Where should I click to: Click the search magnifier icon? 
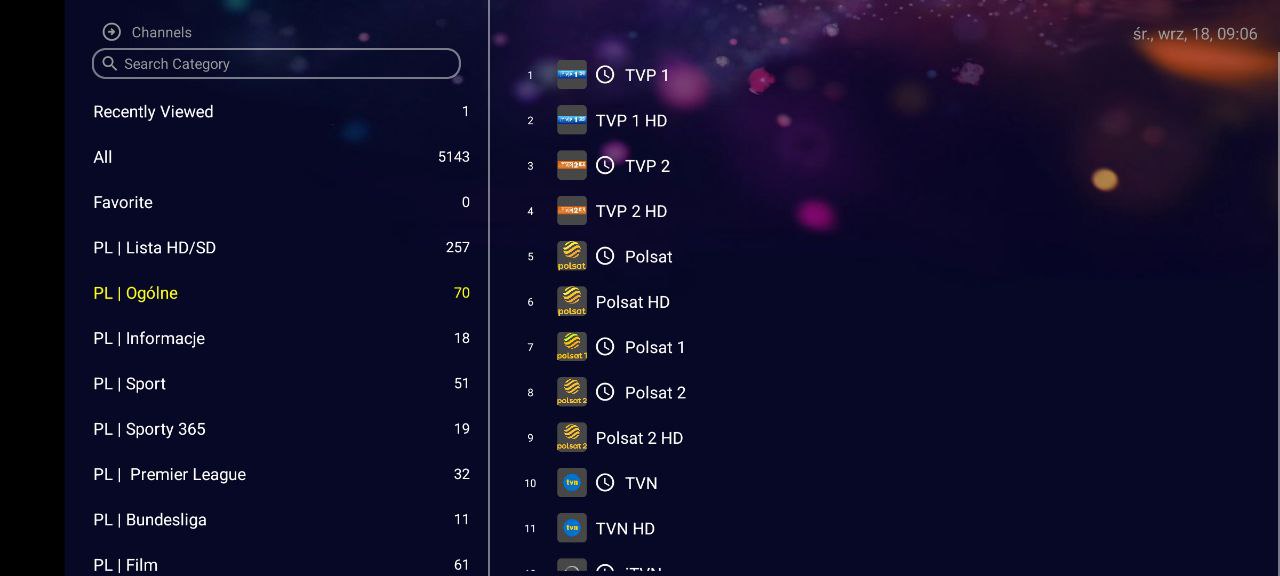pyautogui.click(x=110, y=64)
